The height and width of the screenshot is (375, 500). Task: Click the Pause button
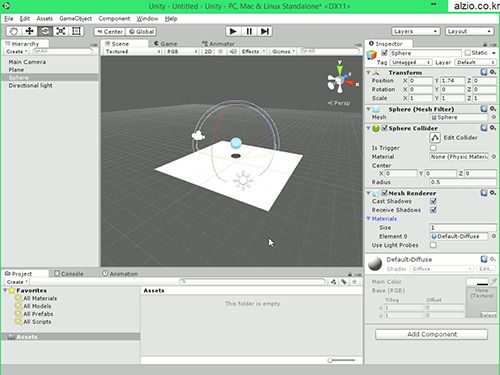[x=249, y=31]
